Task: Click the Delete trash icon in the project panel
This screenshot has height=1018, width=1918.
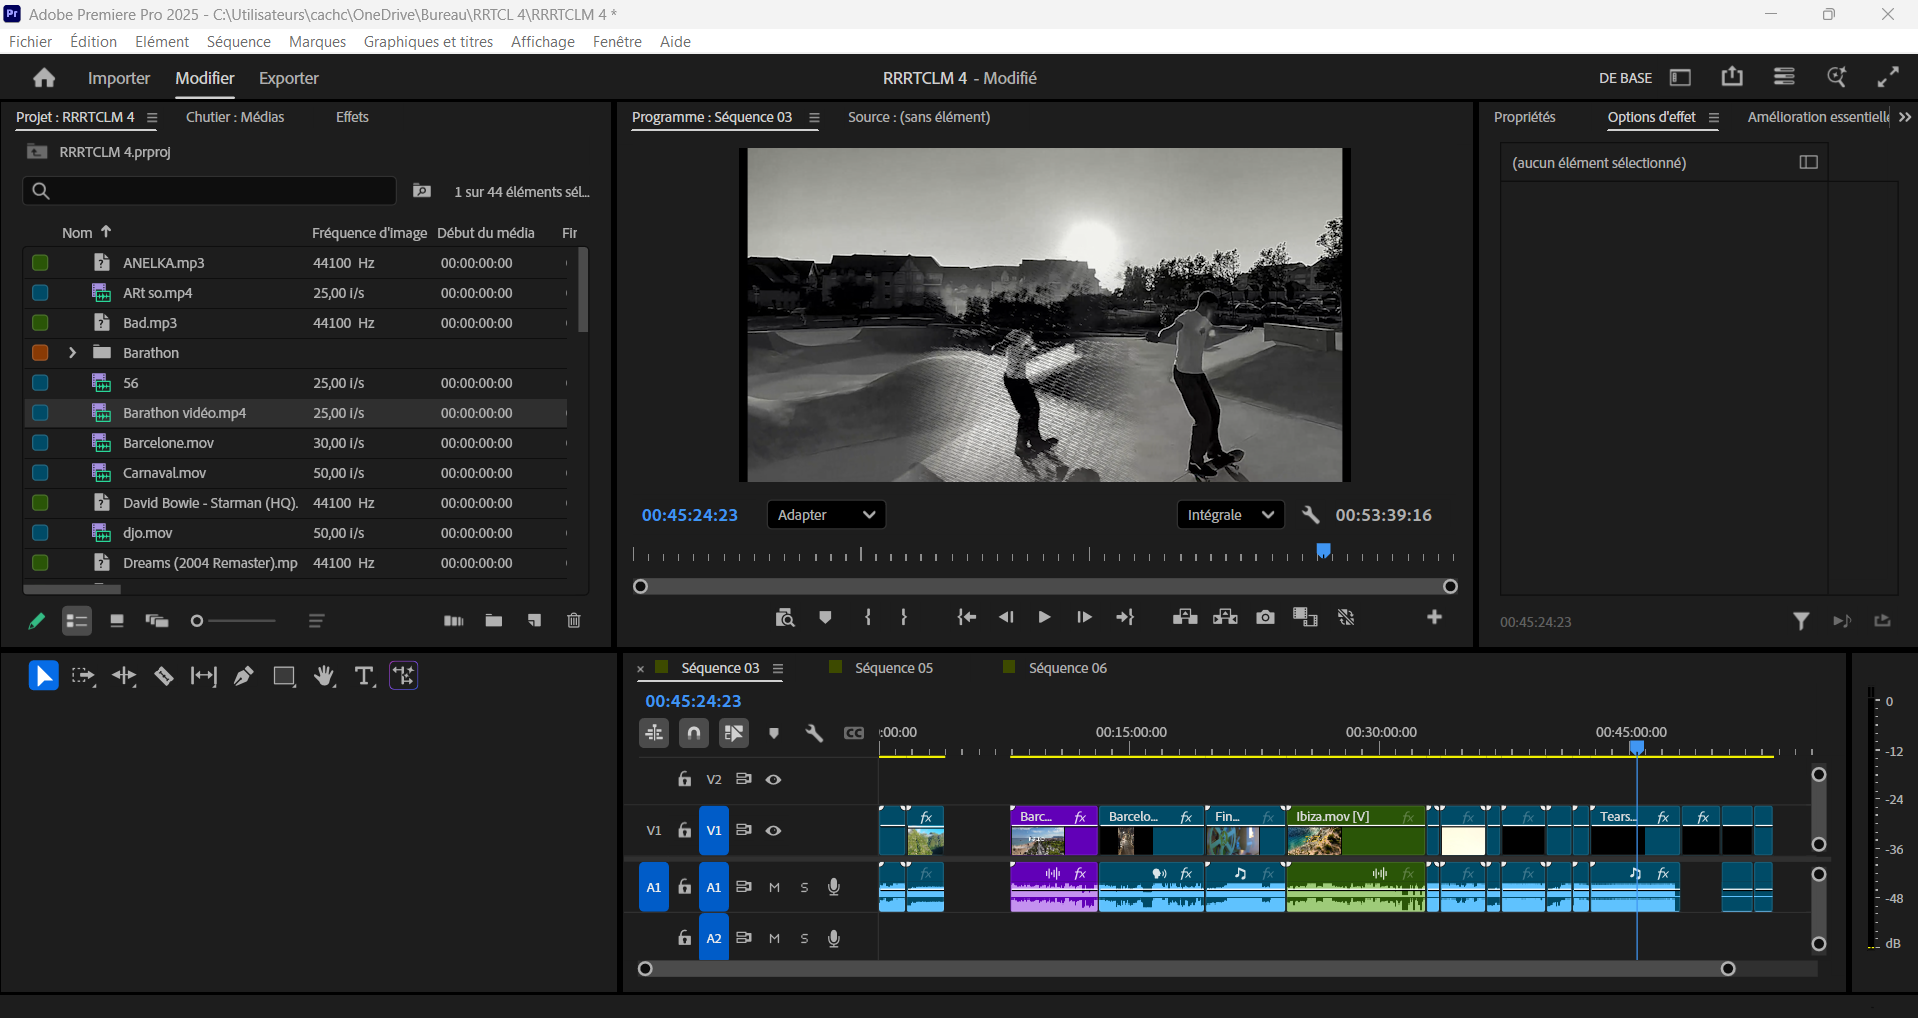Action: pyautogui.click(x=573, y=620)
